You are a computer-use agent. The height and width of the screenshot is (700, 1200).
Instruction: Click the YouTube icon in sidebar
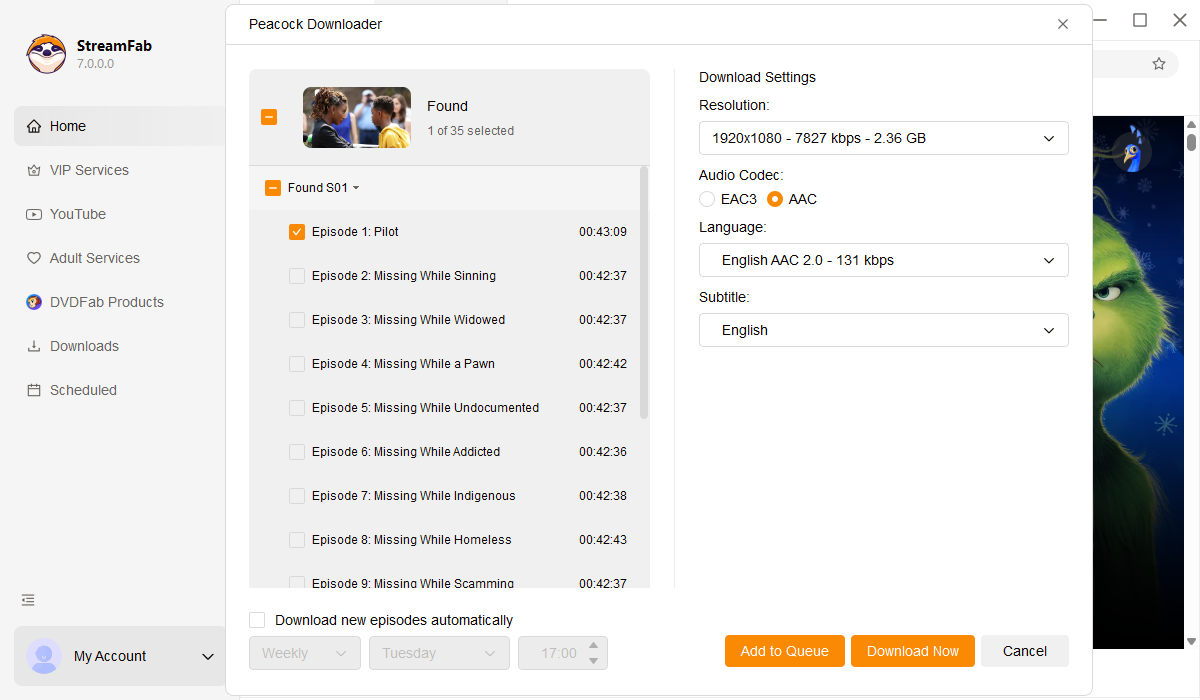(34, 215)
